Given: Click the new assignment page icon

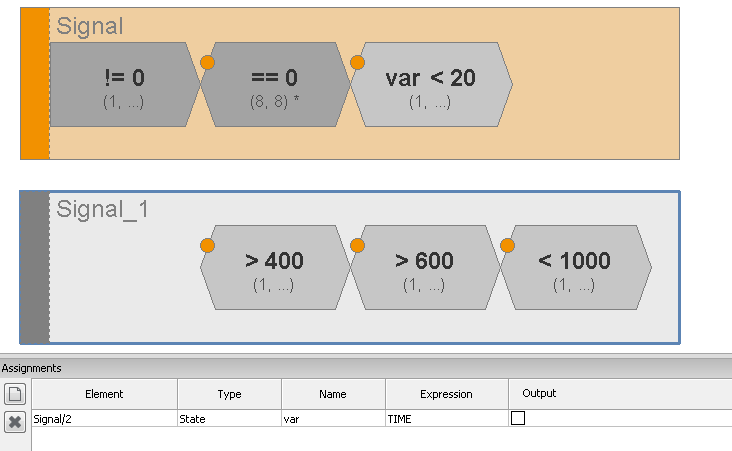Looking at the screenshot, I should tap(15, 394).
